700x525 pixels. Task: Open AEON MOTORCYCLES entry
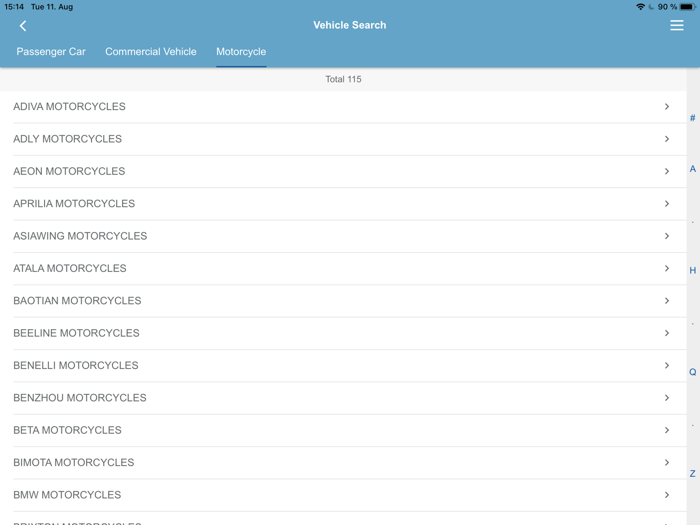click(x=343, y=171)
